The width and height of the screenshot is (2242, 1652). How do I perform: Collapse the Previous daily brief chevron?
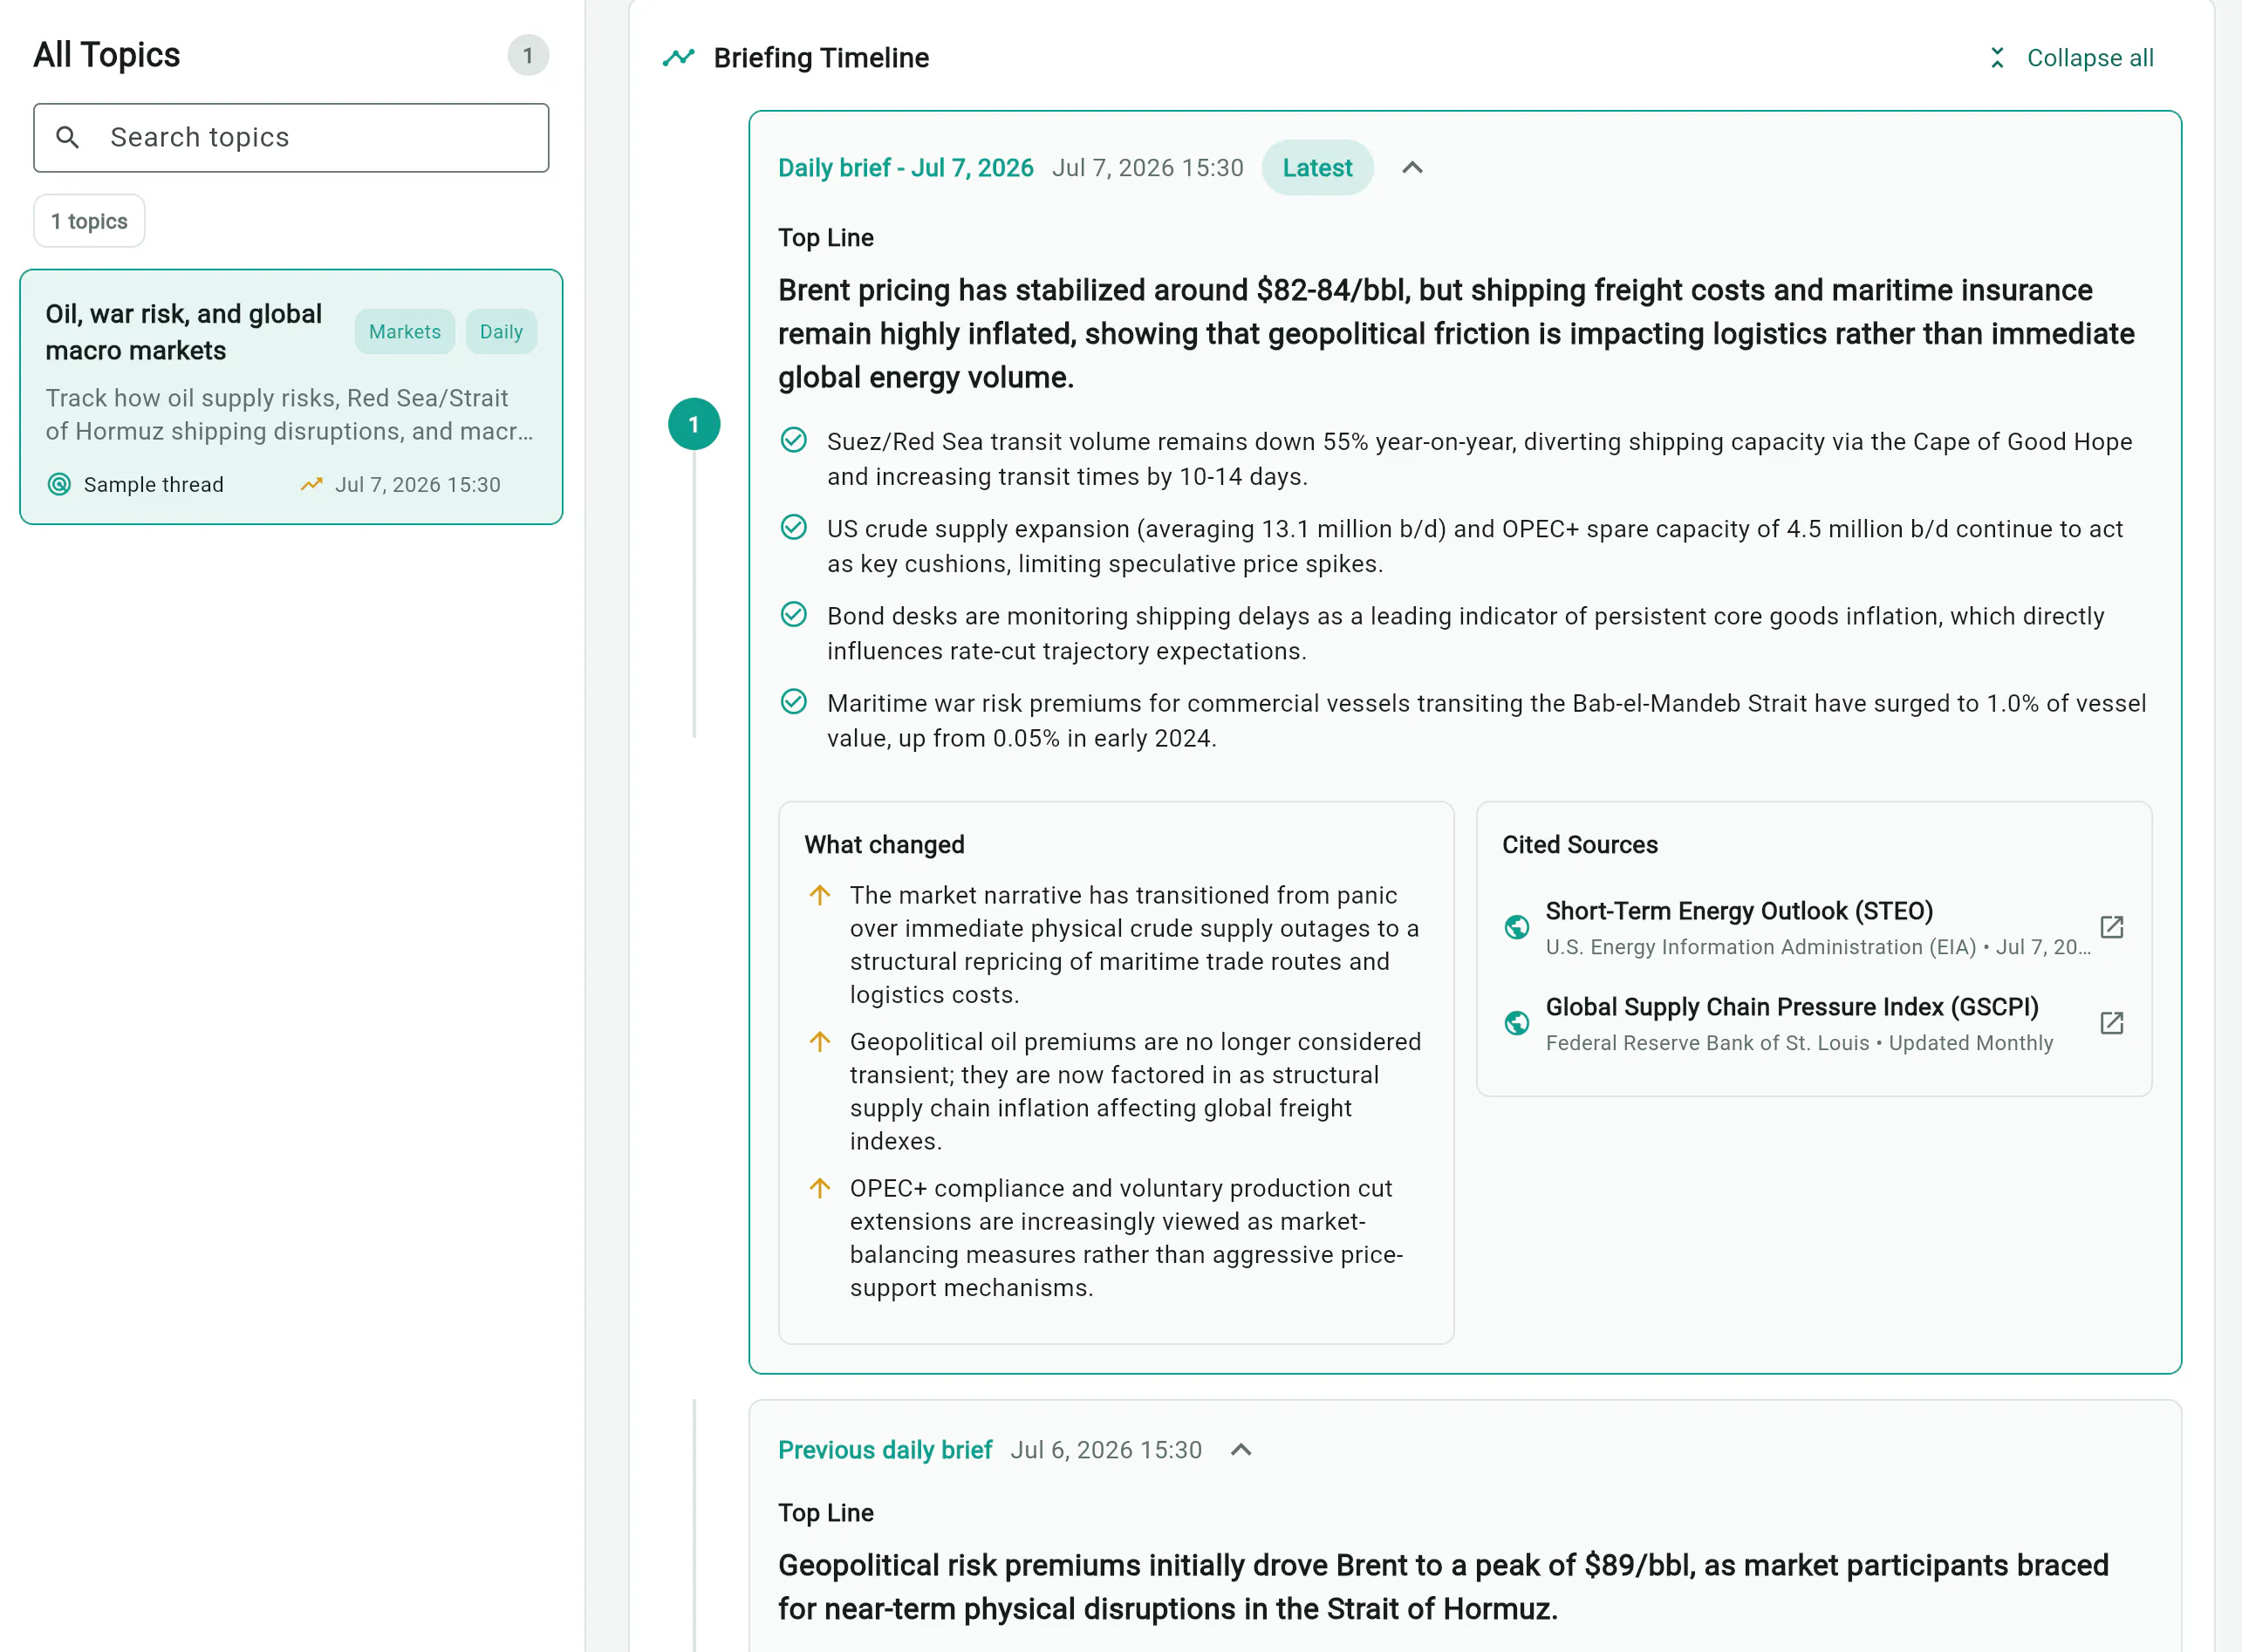[x=1241, y=1450]
